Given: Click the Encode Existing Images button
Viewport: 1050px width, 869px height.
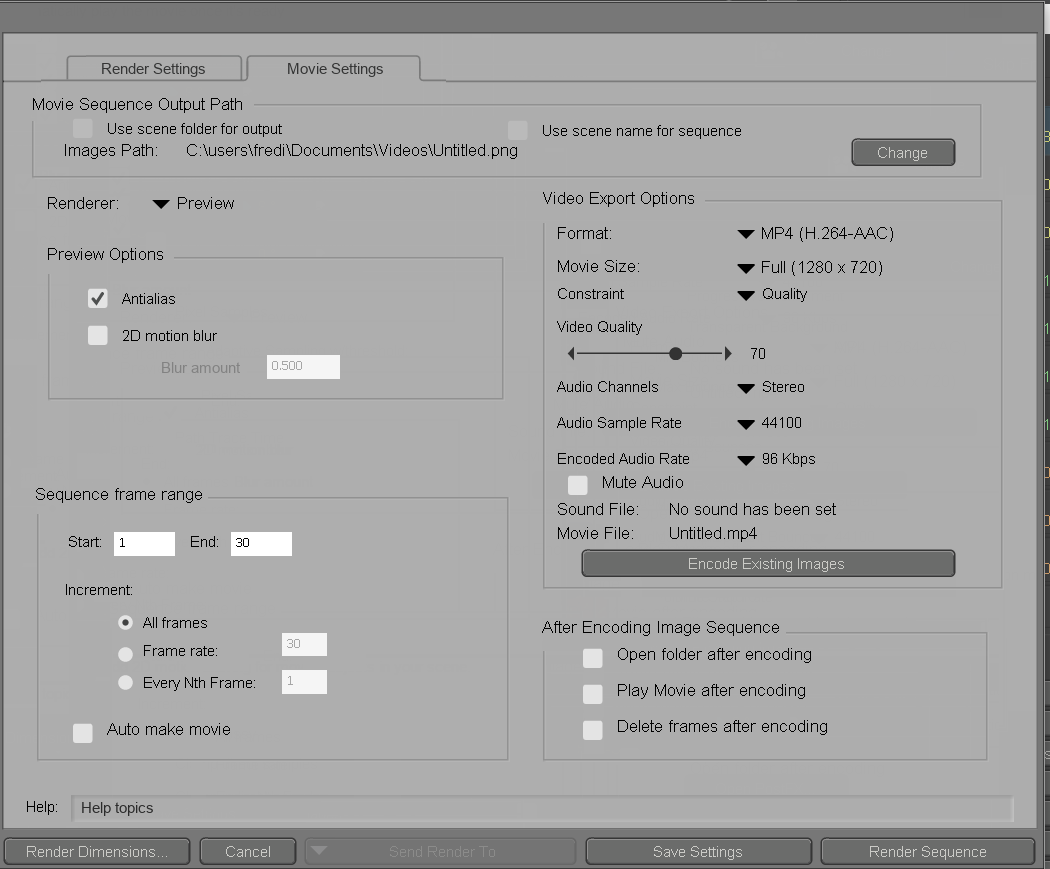Looking at the screenshot, I should [x=767, y=564].
